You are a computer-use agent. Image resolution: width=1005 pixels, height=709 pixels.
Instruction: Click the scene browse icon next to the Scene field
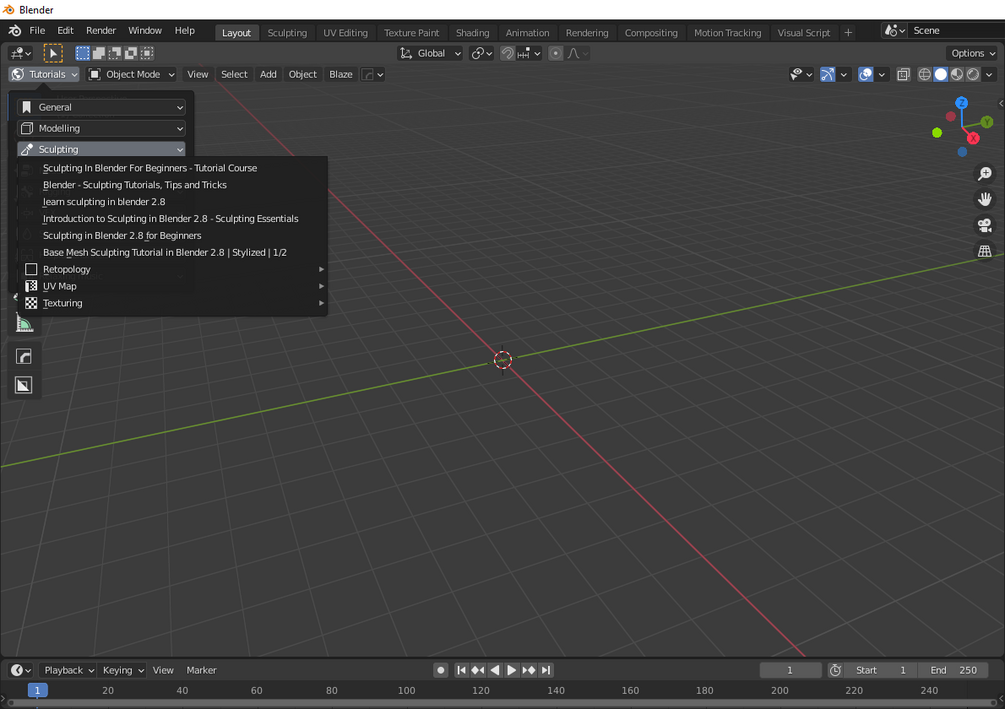[x=895, y=31]
